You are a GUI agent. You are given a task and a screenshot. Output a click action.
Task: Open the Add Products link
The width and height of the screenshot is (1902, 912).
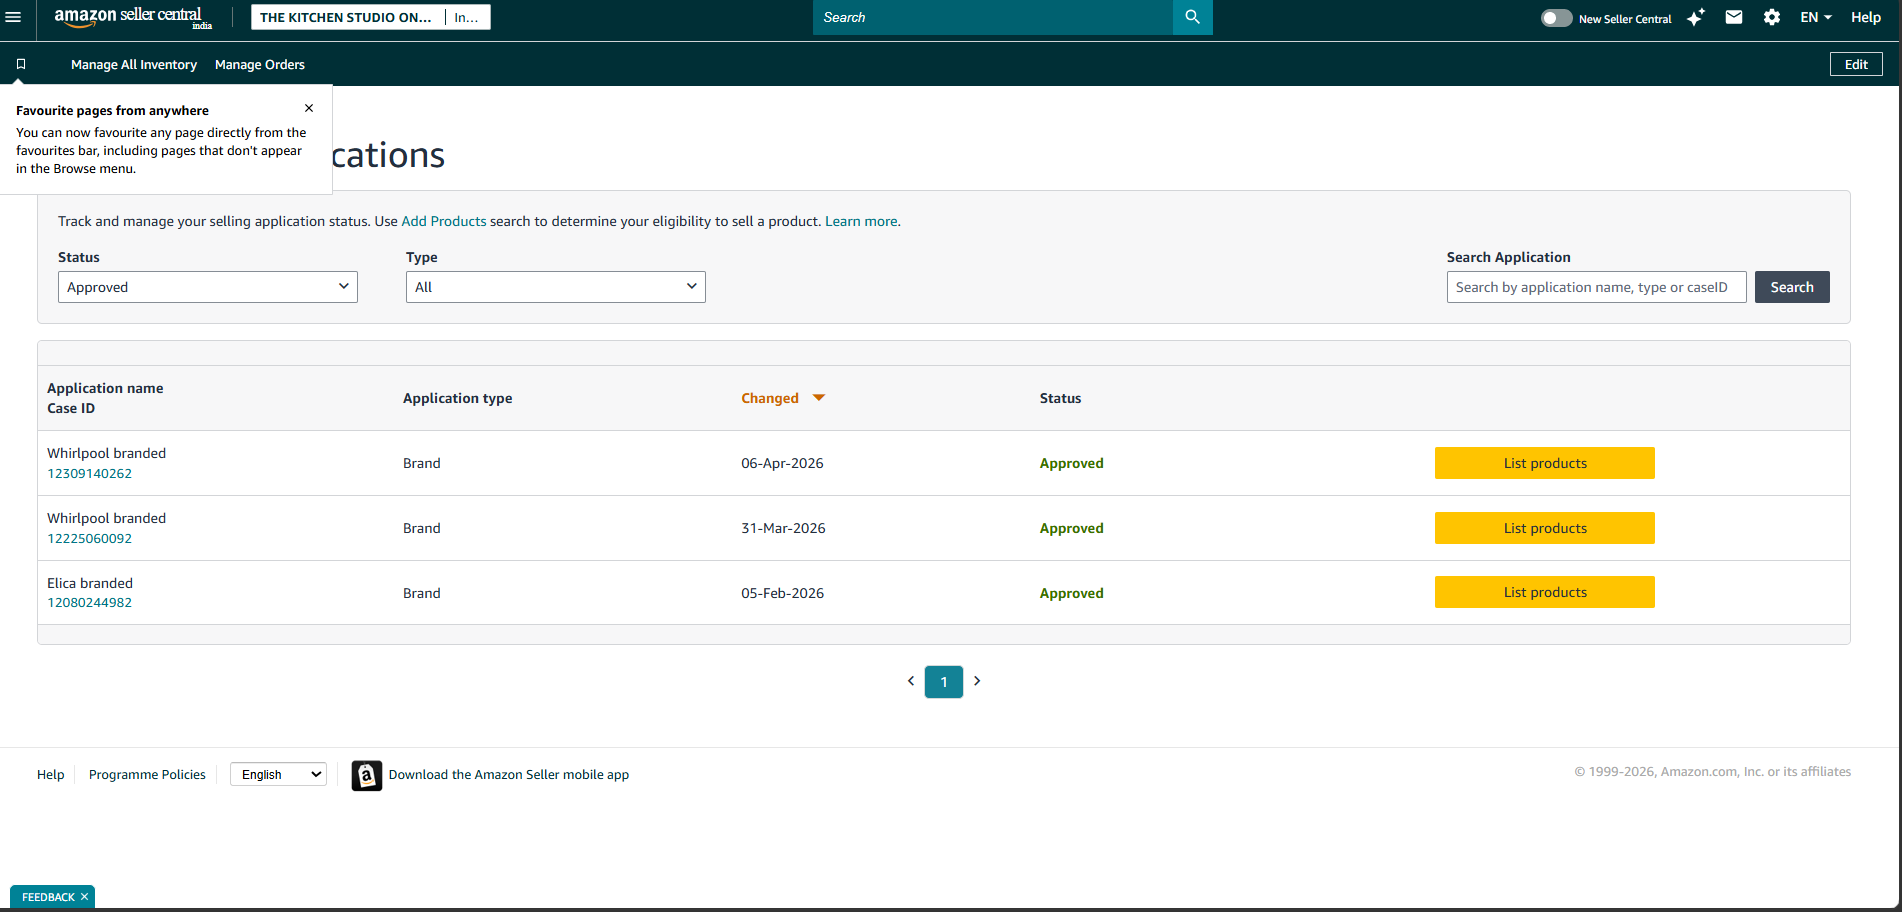pyautogui.click(x=444, y=221)
